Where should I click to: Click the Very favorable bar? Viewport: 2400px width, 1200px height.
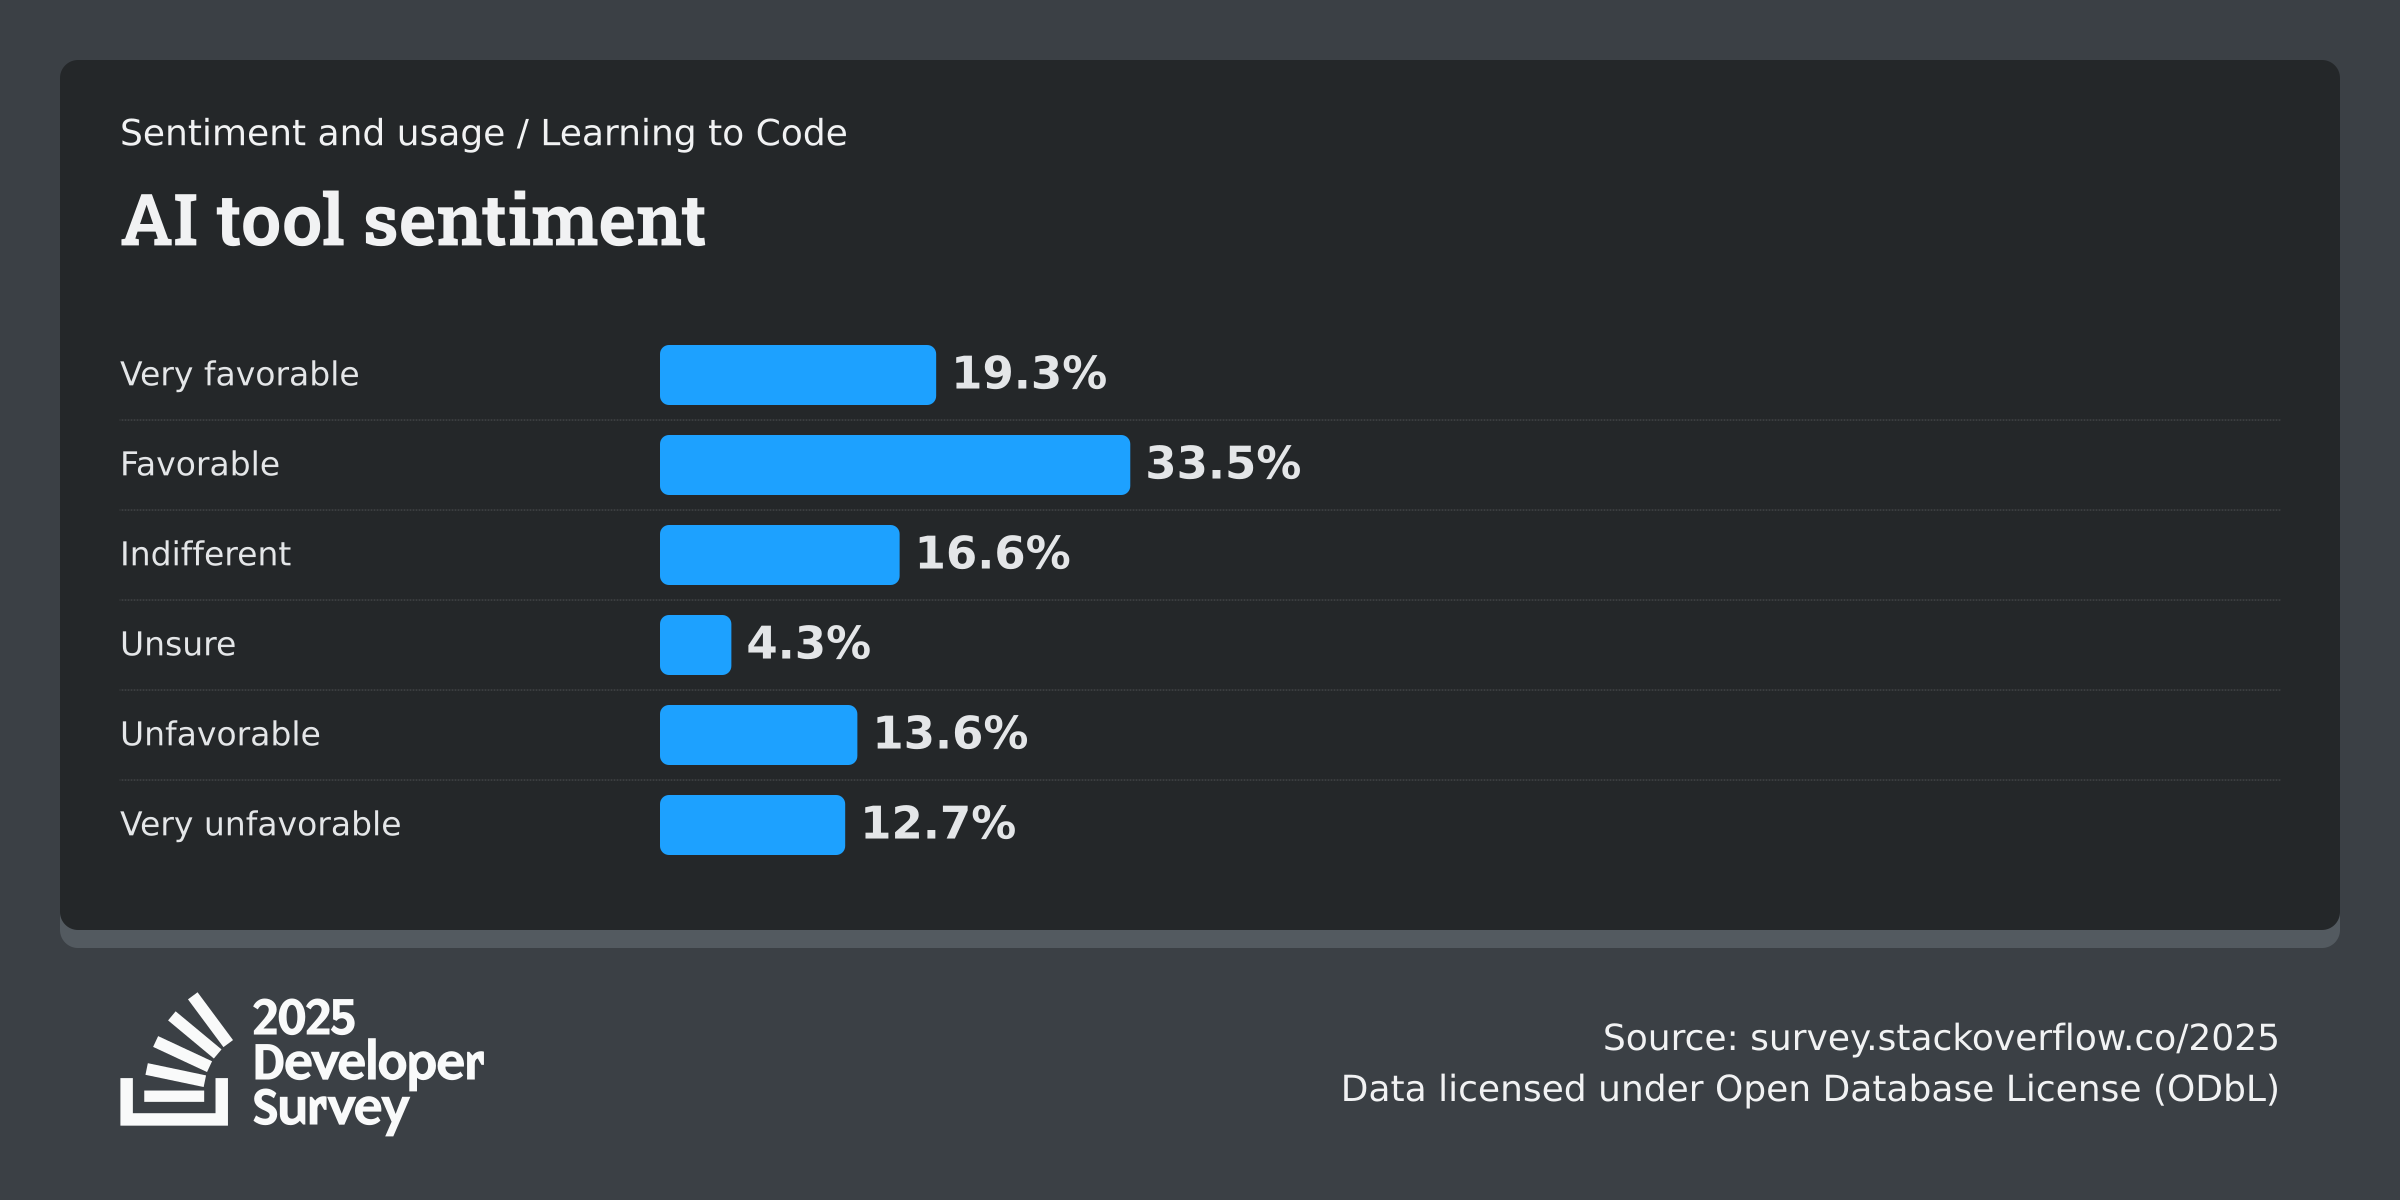click(x=798, y=375)
